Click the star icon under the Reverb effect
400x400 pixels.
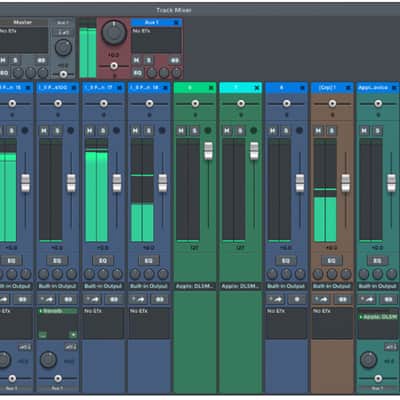click(x=73, y=334)
